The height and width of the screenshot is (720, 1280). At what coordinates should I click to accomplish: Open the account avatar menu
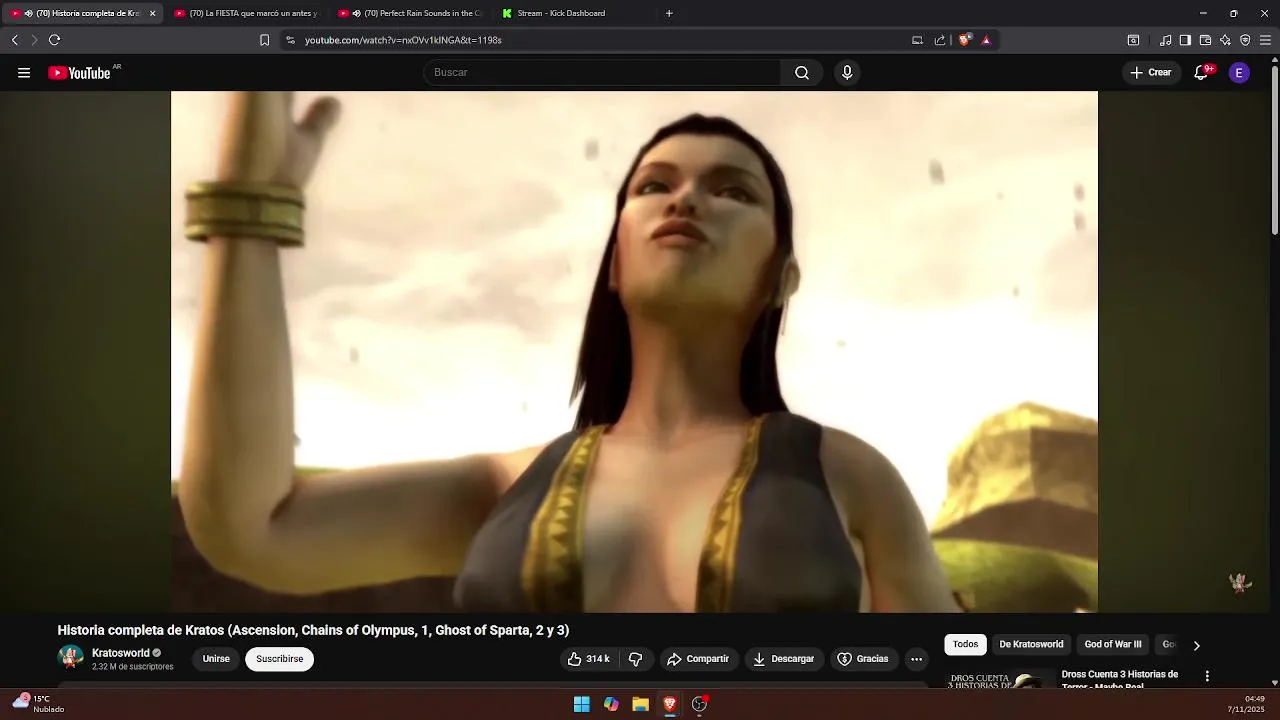[1239, 73]
